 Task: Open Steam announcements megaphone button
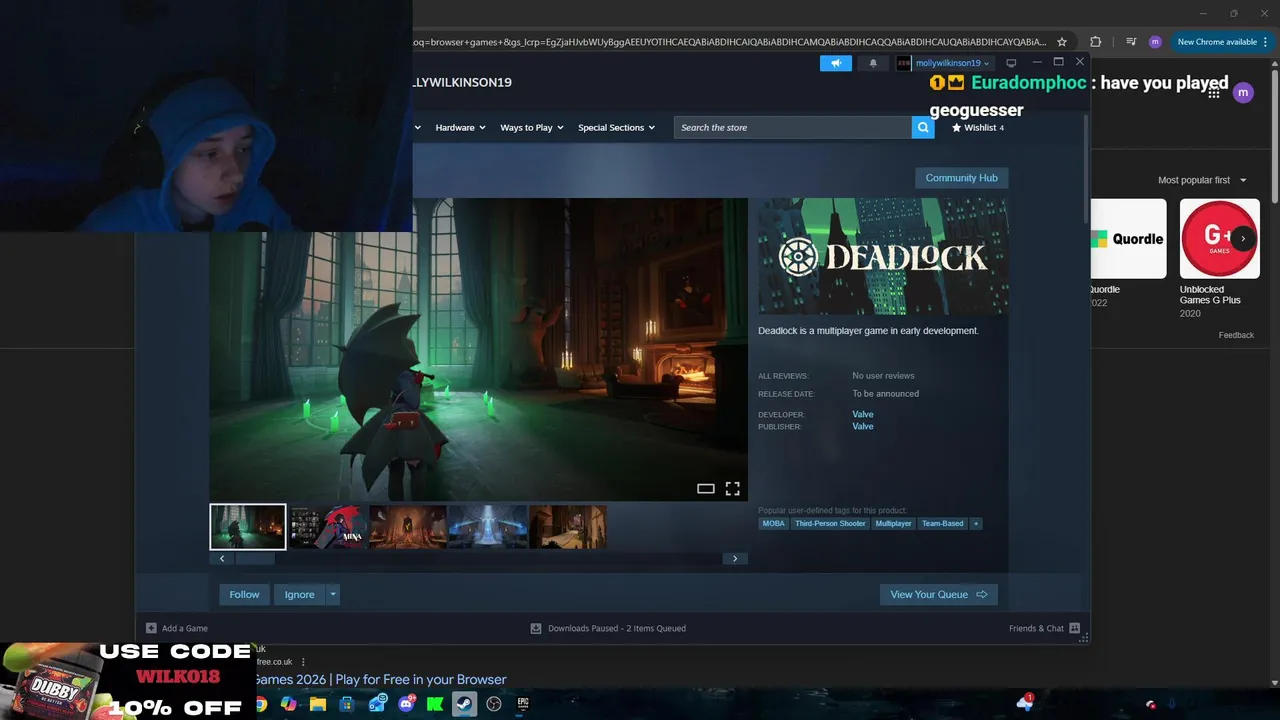(x=835, y=63)
